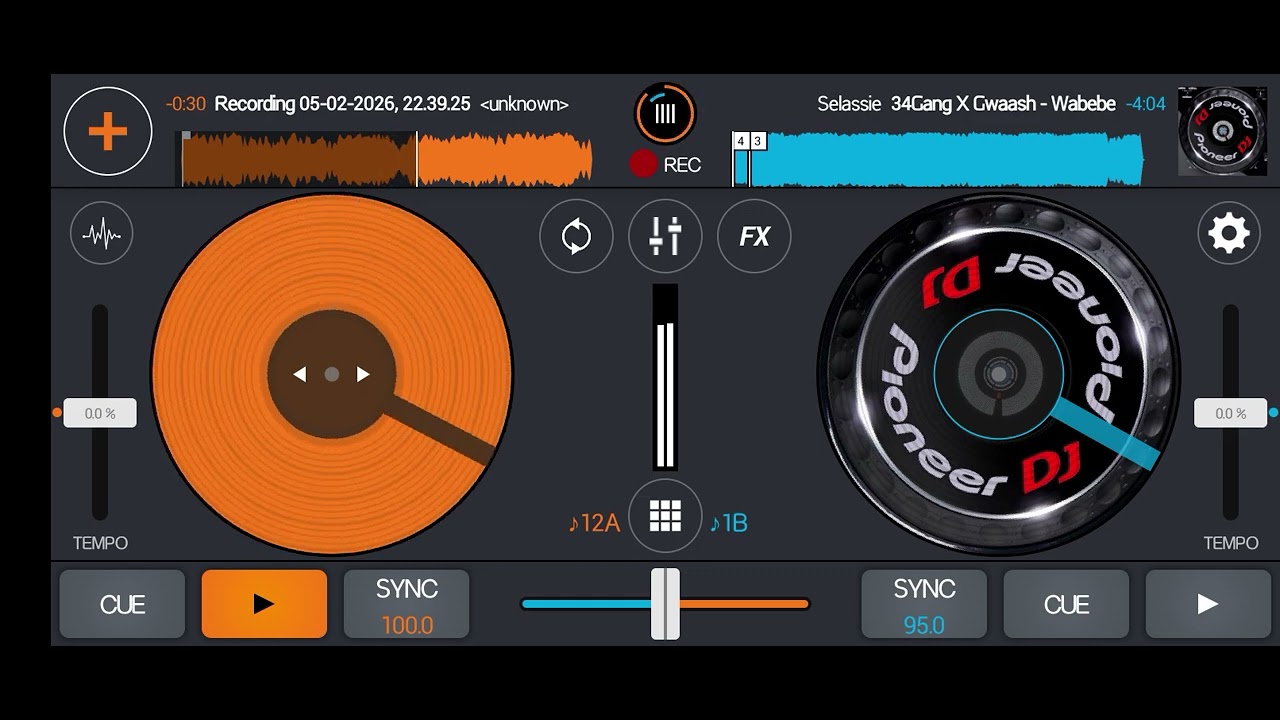
Task: Click the left deck CUE button
Action: click(x=122, y=604)
